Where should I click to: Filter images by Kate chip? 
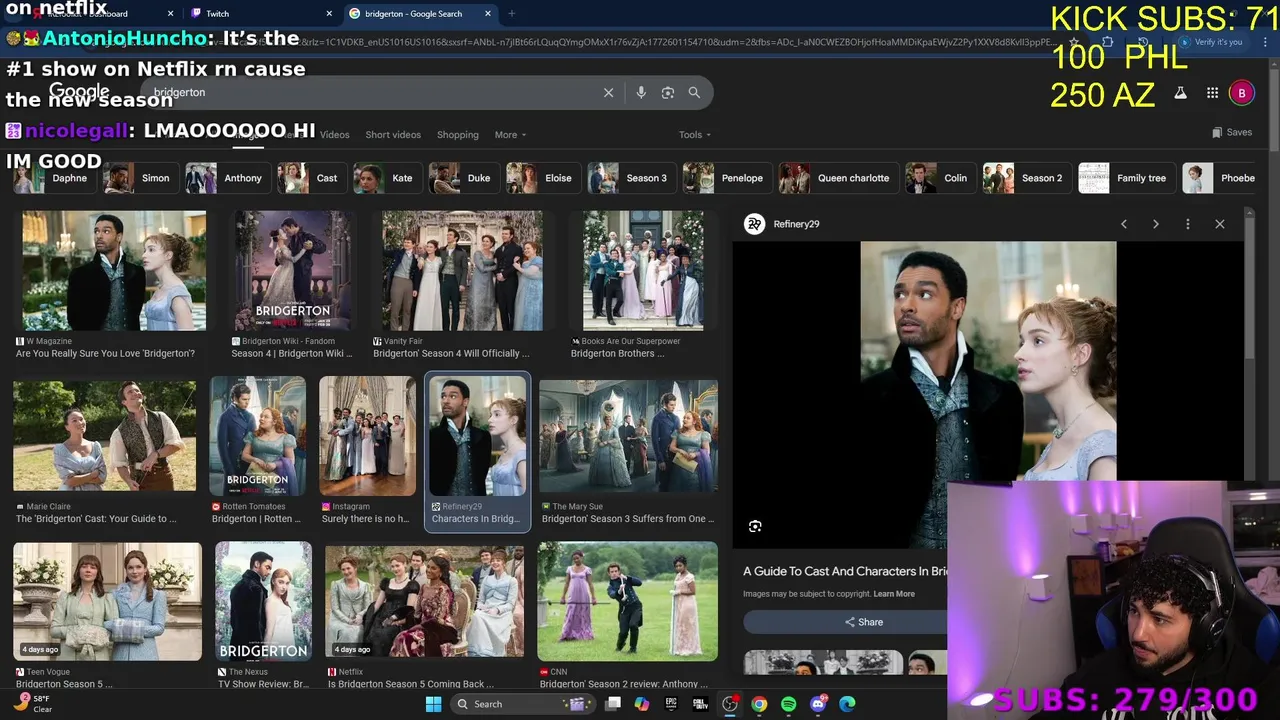pos(387,178)
